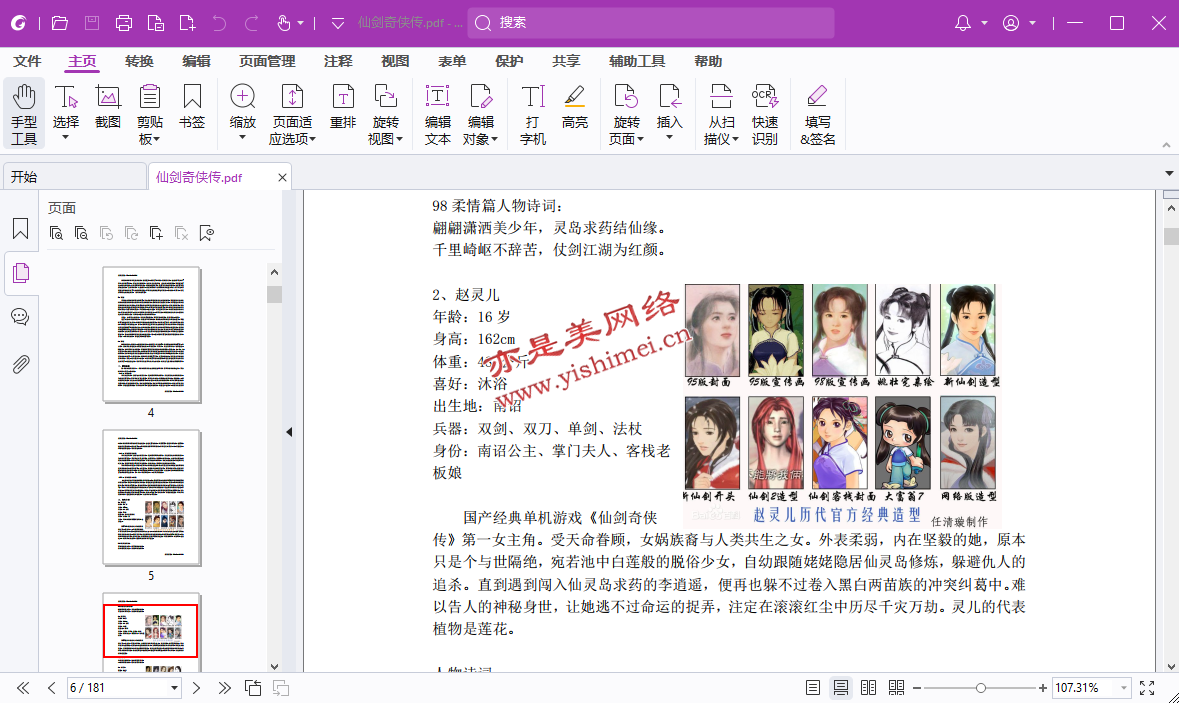Open the notifications bell
1179x703 pixels.
pyautogui.click(x=962, y=23)
